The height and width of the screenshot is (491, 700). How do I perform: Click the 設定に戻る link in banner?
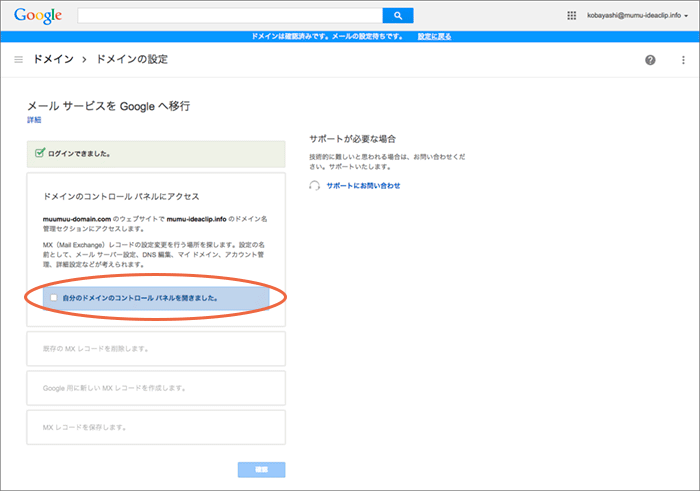click(434, 37)
